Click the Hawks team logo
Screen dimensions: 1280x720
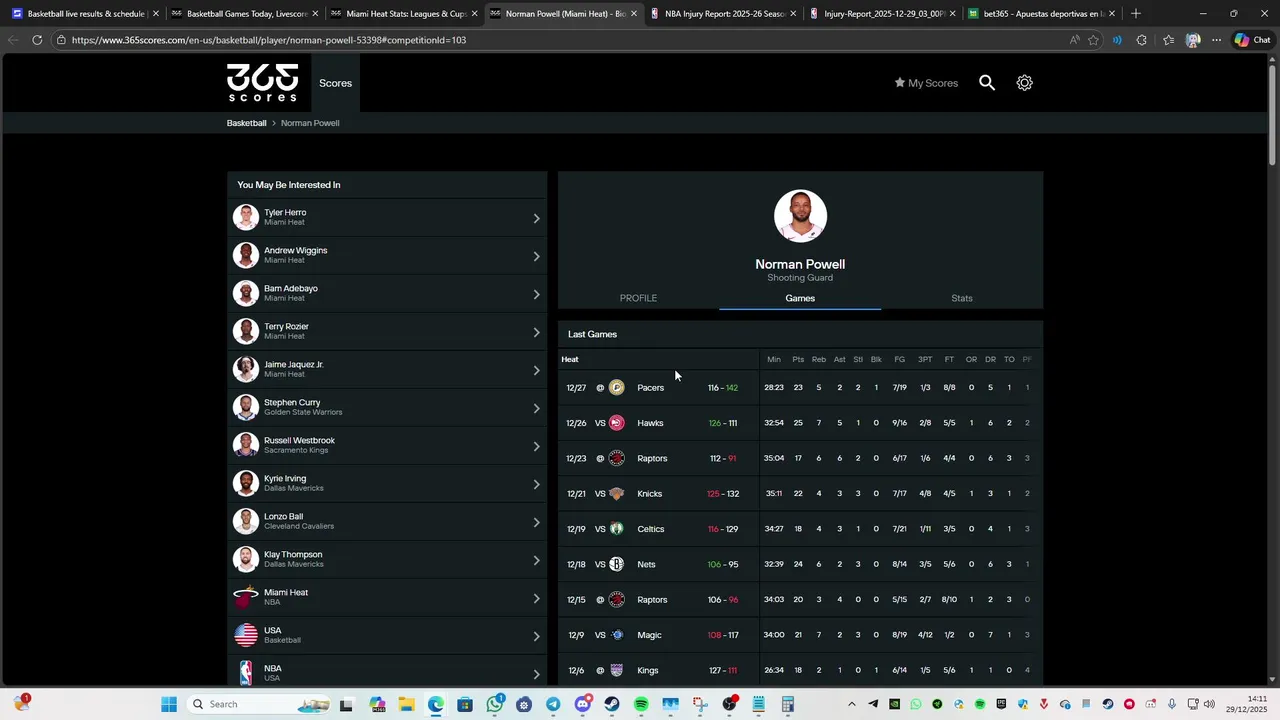616,423
